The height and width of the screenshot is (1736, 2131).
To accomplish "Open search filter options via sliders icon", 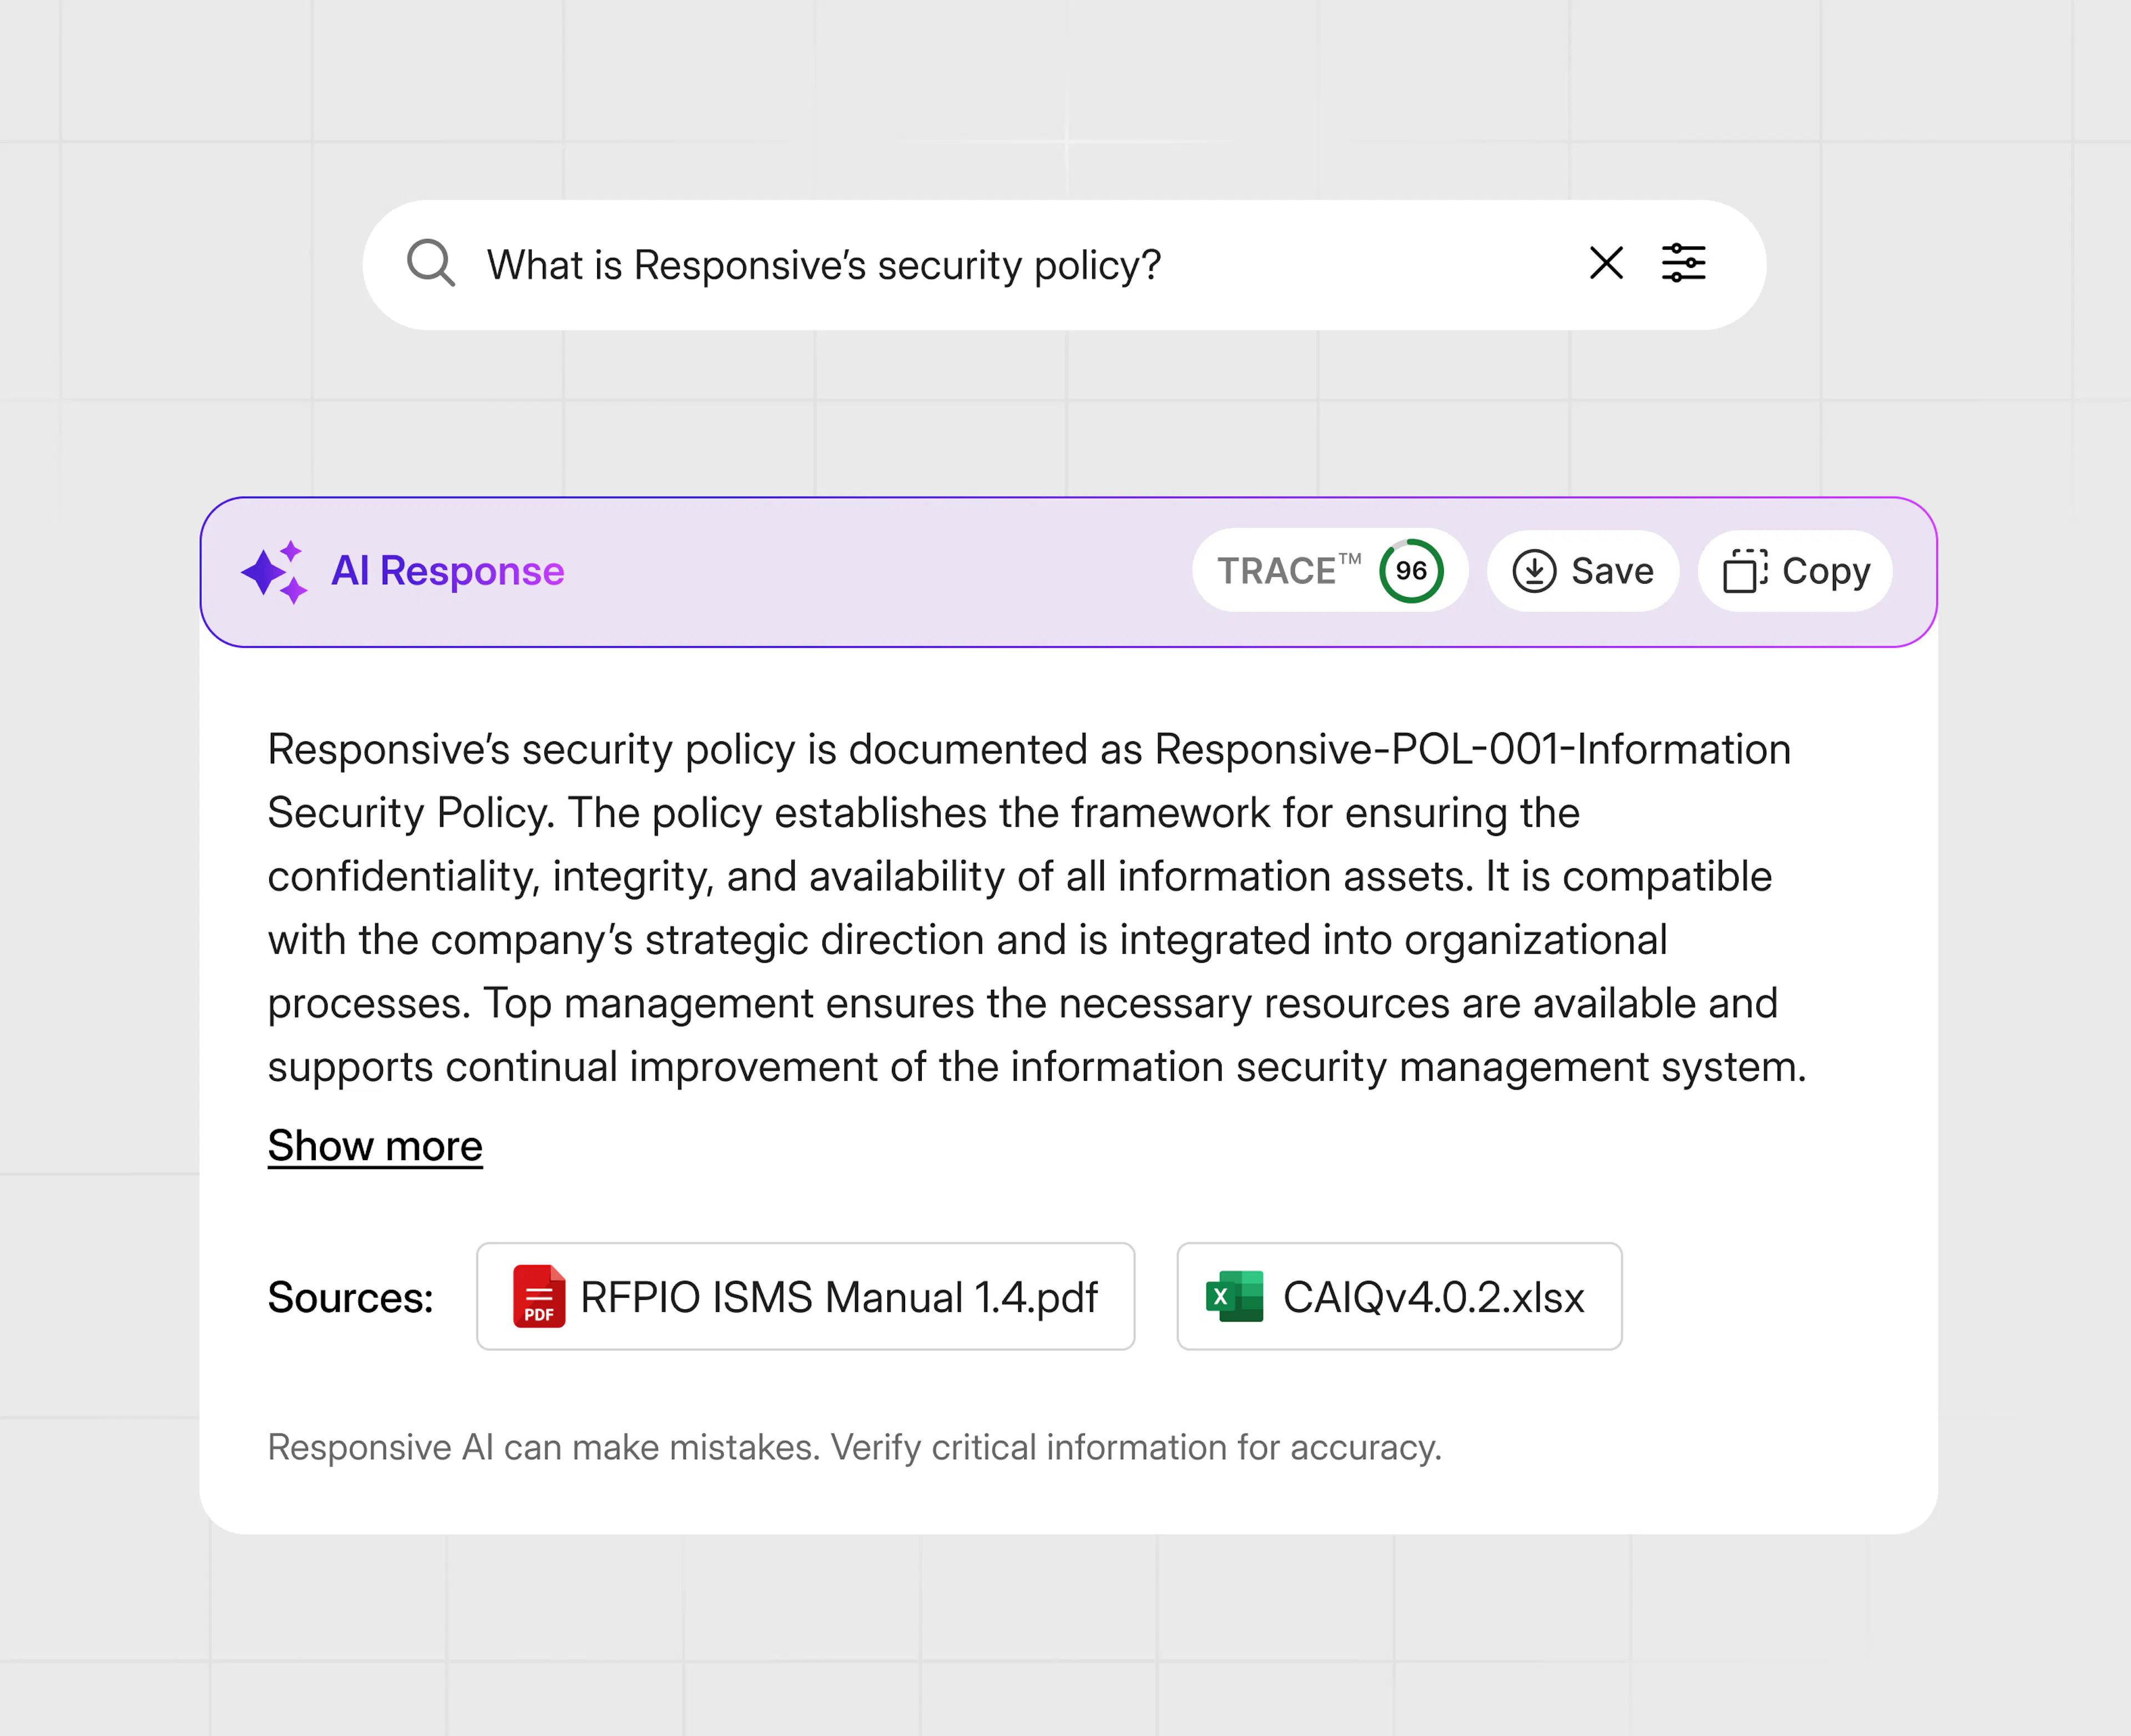I will click(1683, 263).
